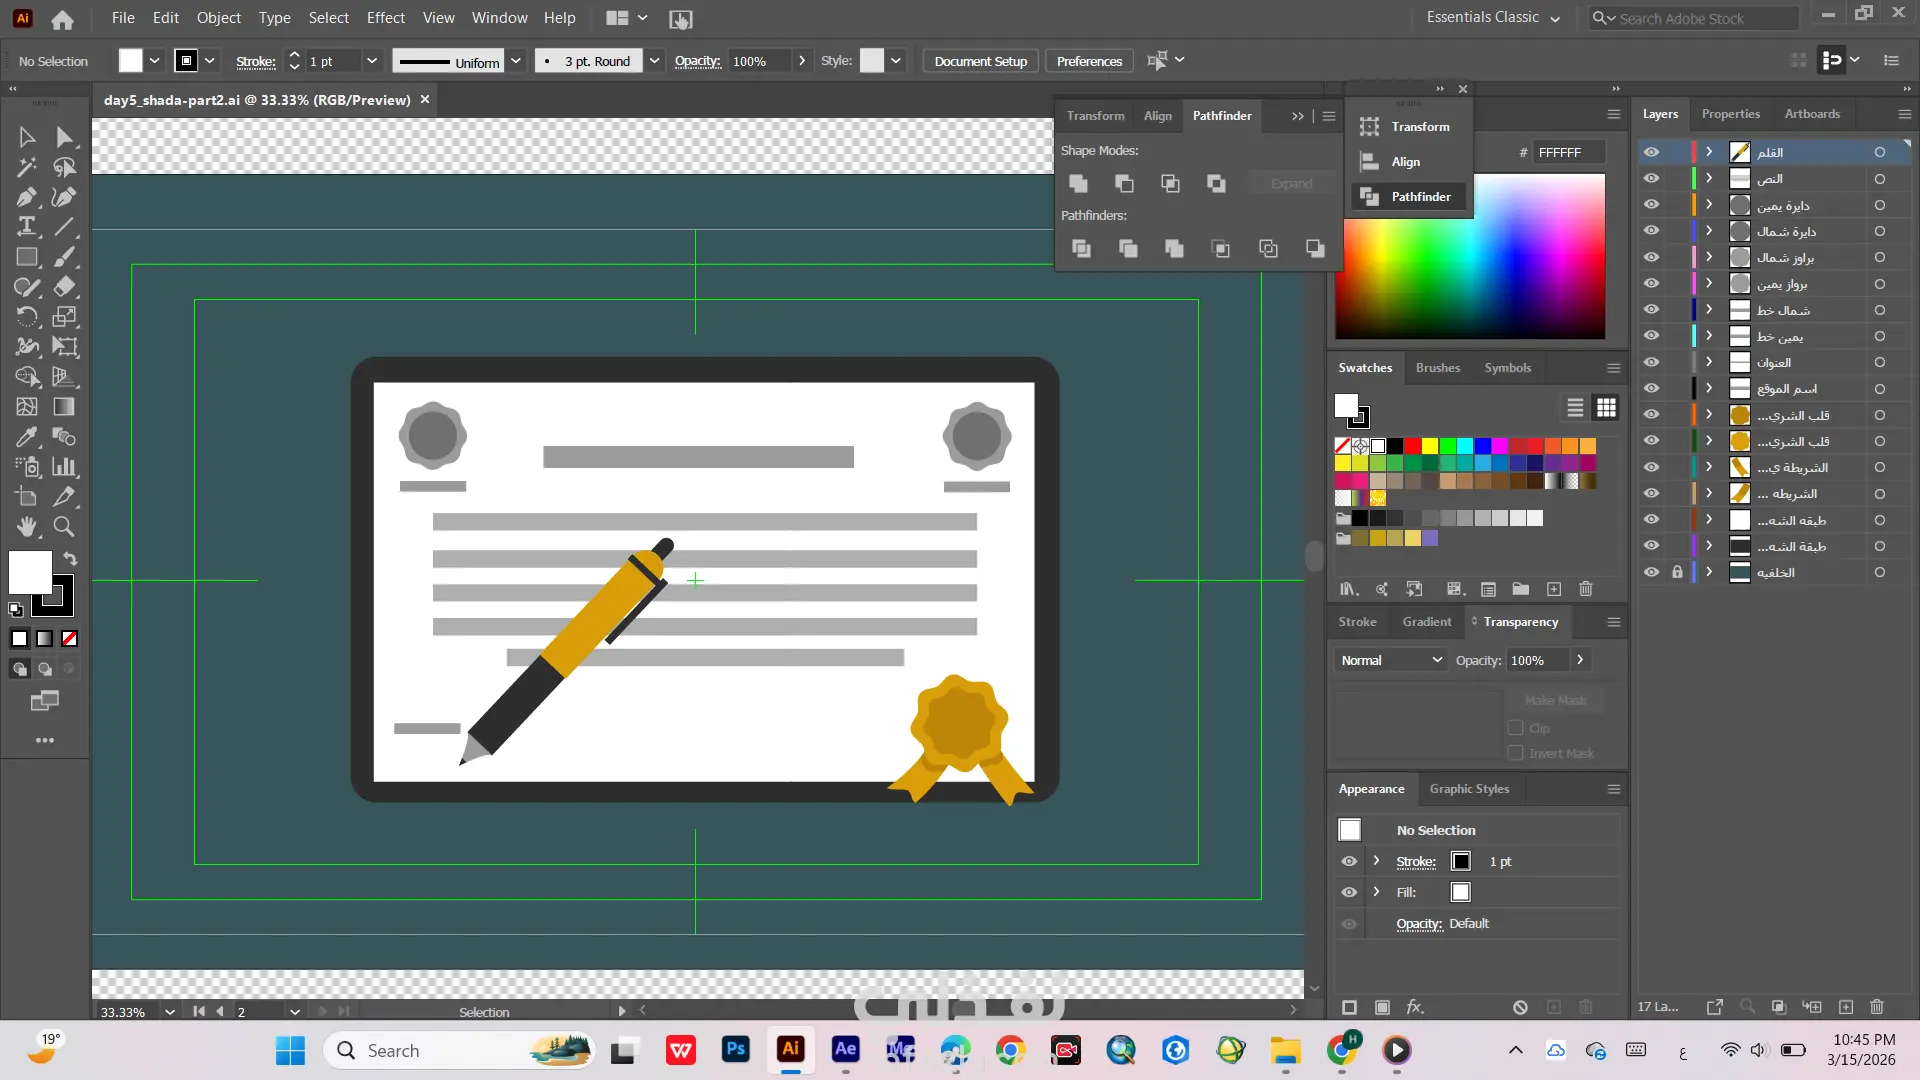1920x1080 pixels.
Task: Click Unite shape mode in Pathfinder
Action: [x=1078, y=184]
